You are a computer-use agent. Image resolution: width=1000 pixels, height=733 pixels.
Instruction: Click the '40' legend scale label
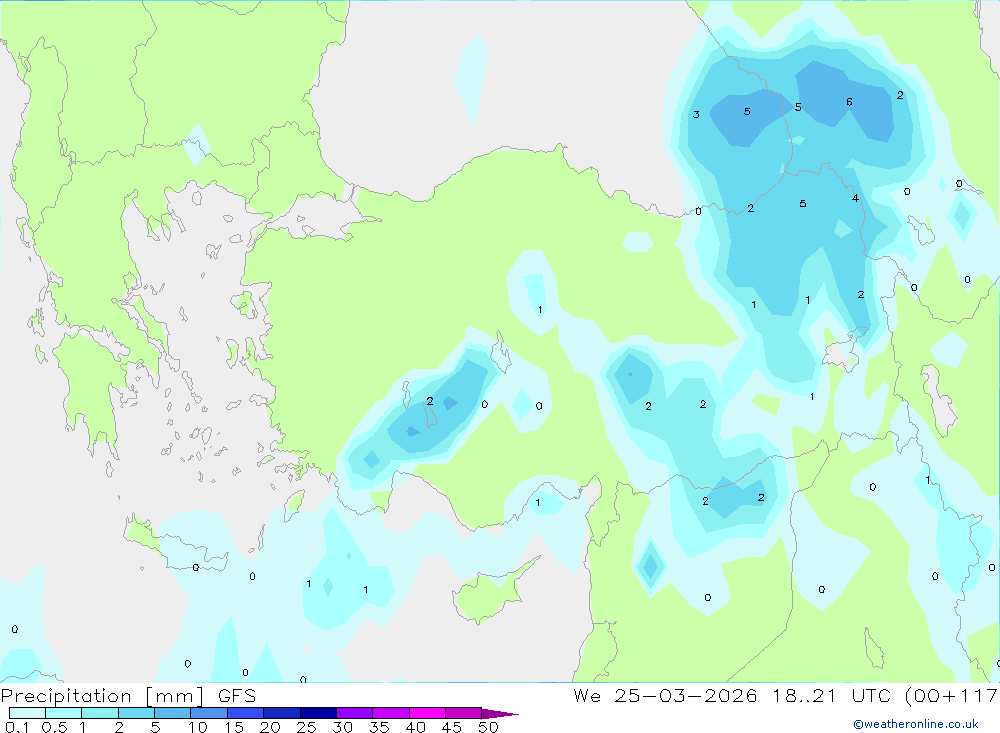point(415,727)
